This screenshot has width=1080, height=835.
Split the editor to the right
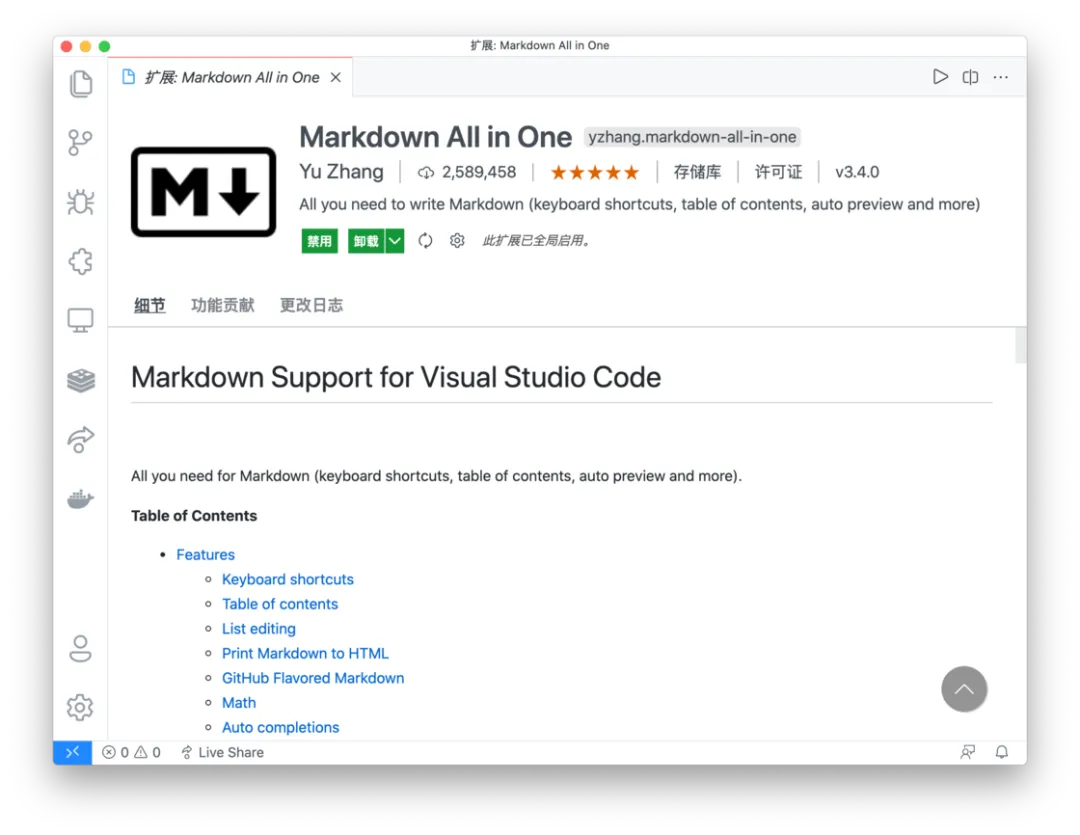tap(970, 76)
